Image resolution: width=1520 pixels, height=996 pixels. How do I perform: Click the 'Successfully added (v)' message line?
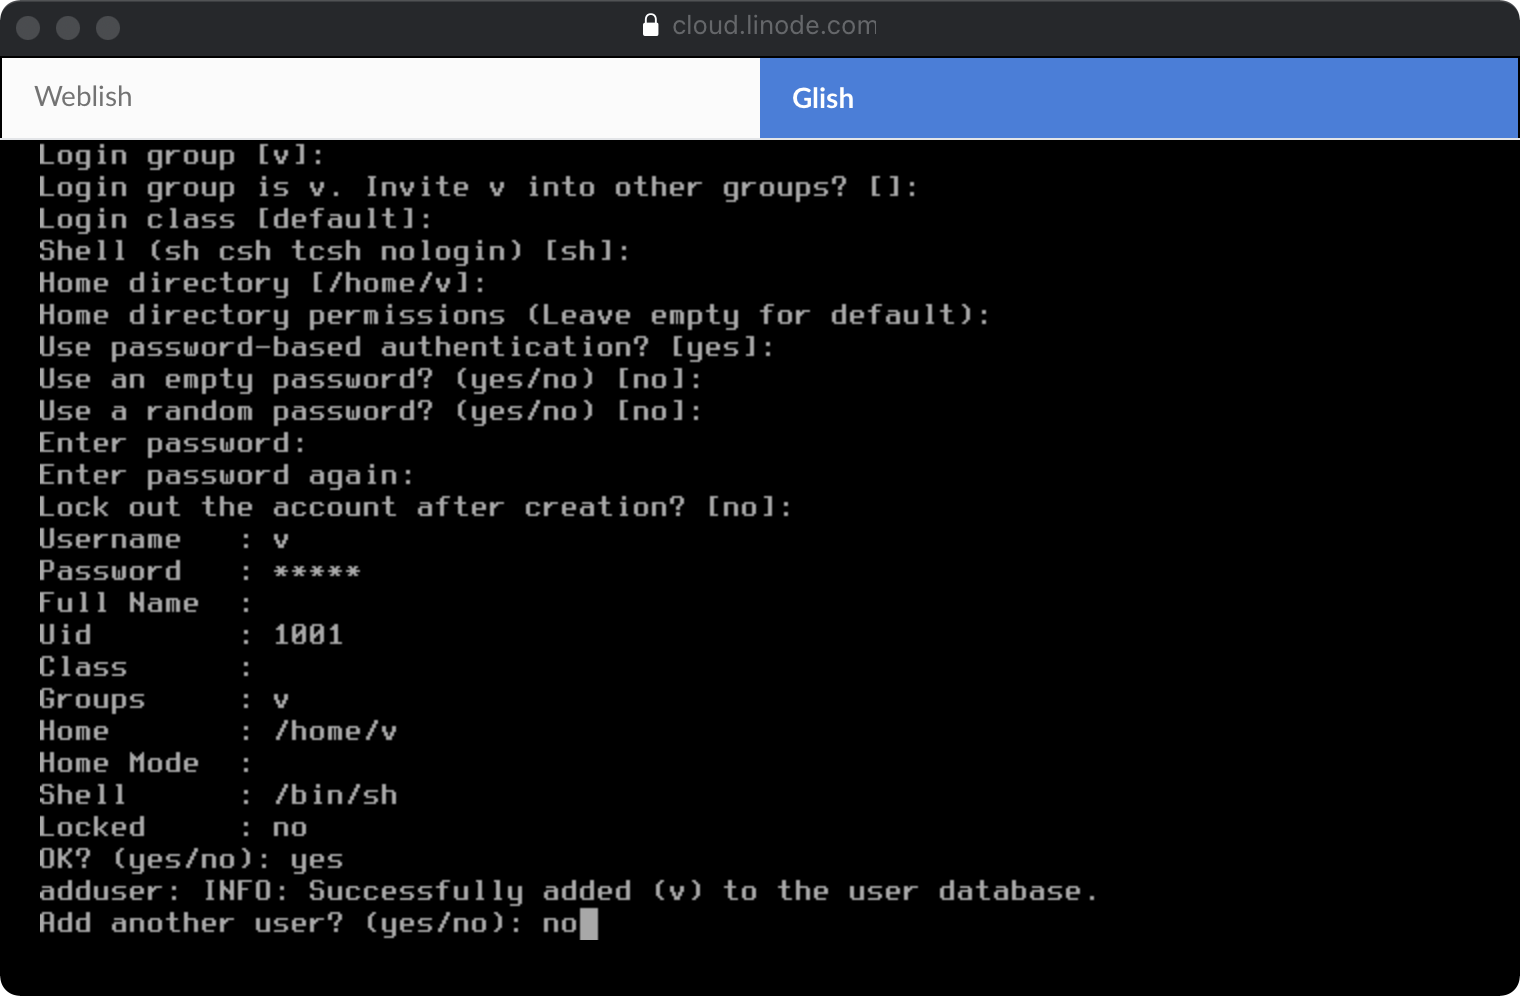tap(567, 891)
